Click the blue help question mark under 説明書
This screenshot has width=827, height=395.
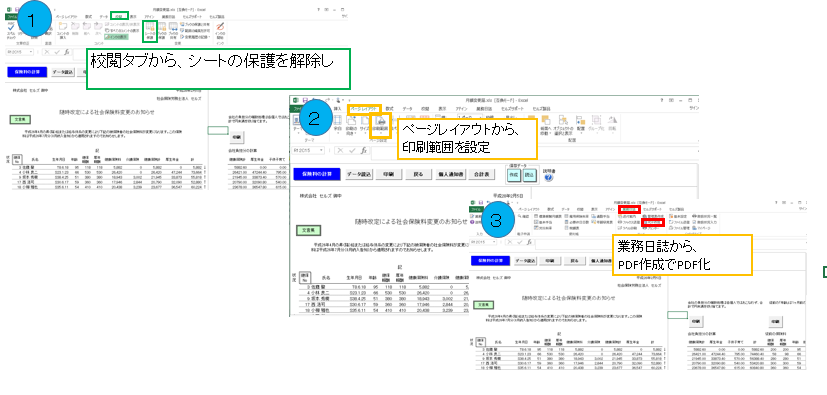click(549, 178)
